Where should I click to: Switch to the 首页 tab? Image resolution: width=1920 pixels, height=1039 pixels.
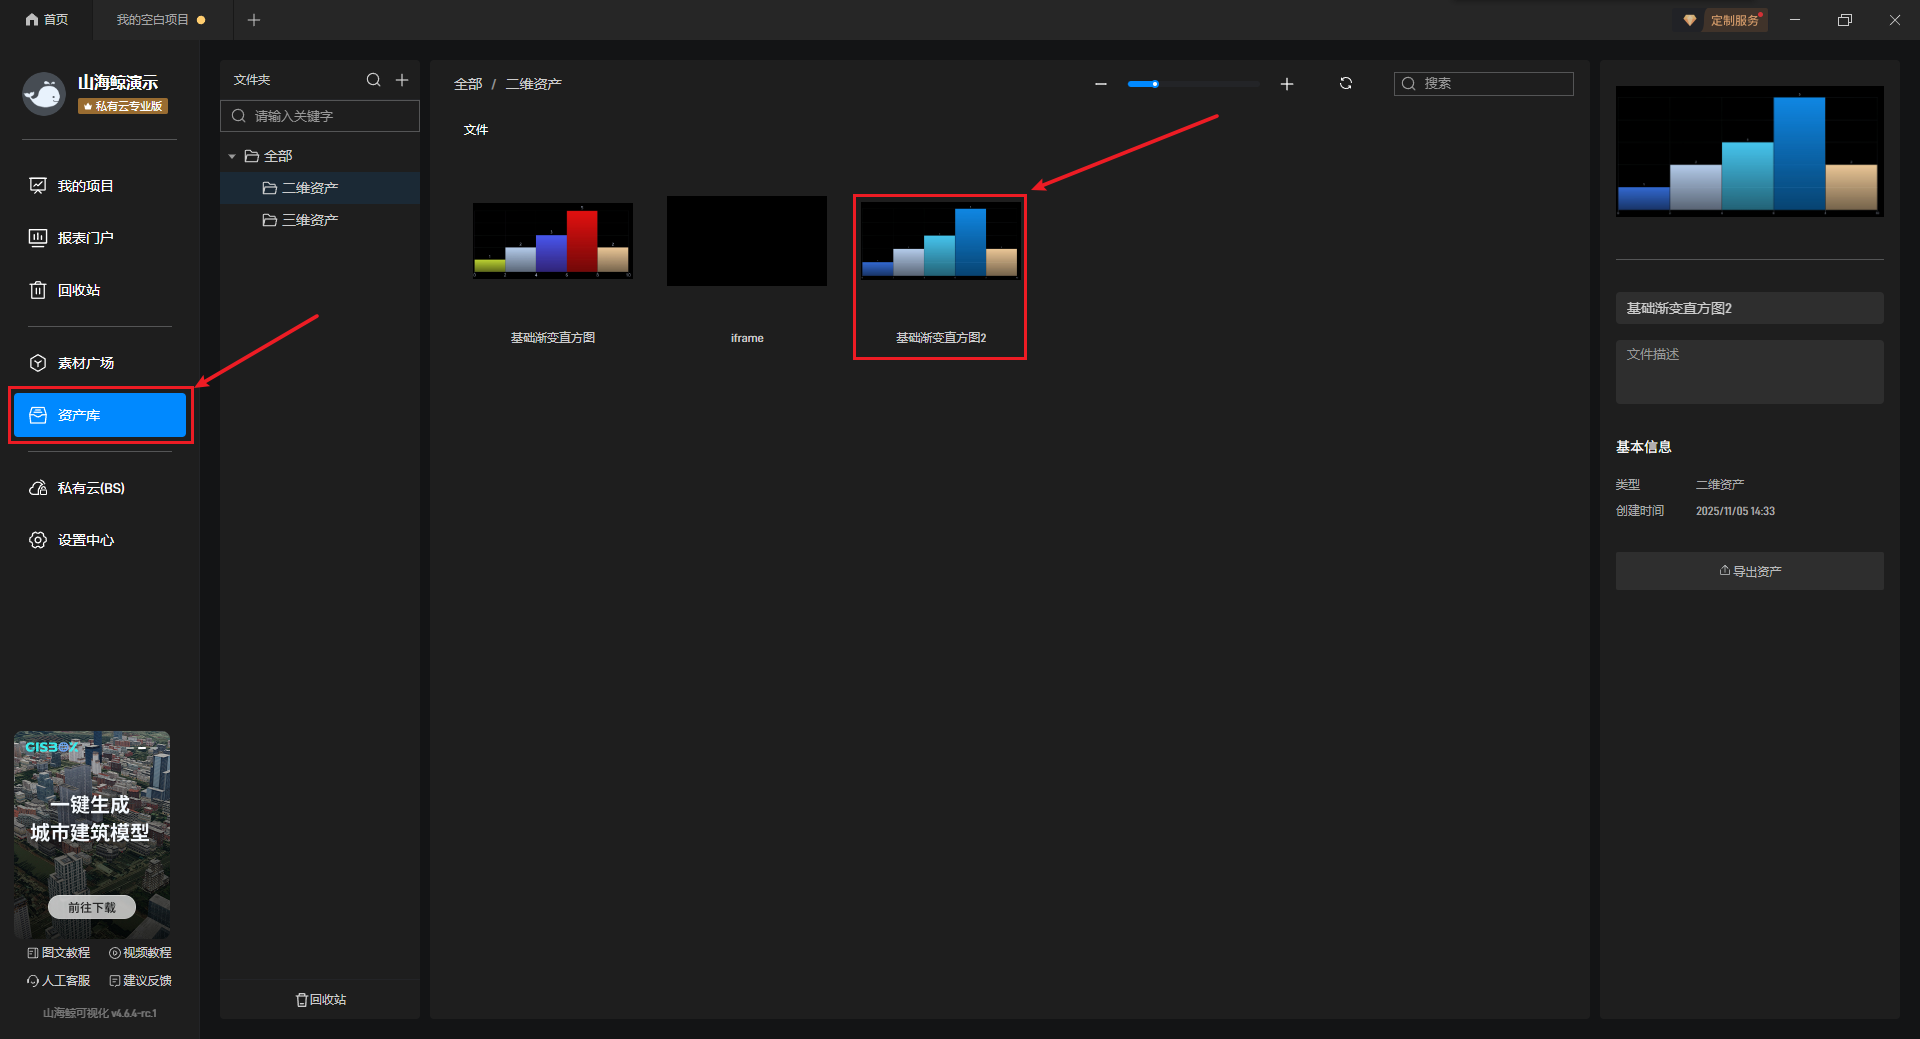click(47, 20)
